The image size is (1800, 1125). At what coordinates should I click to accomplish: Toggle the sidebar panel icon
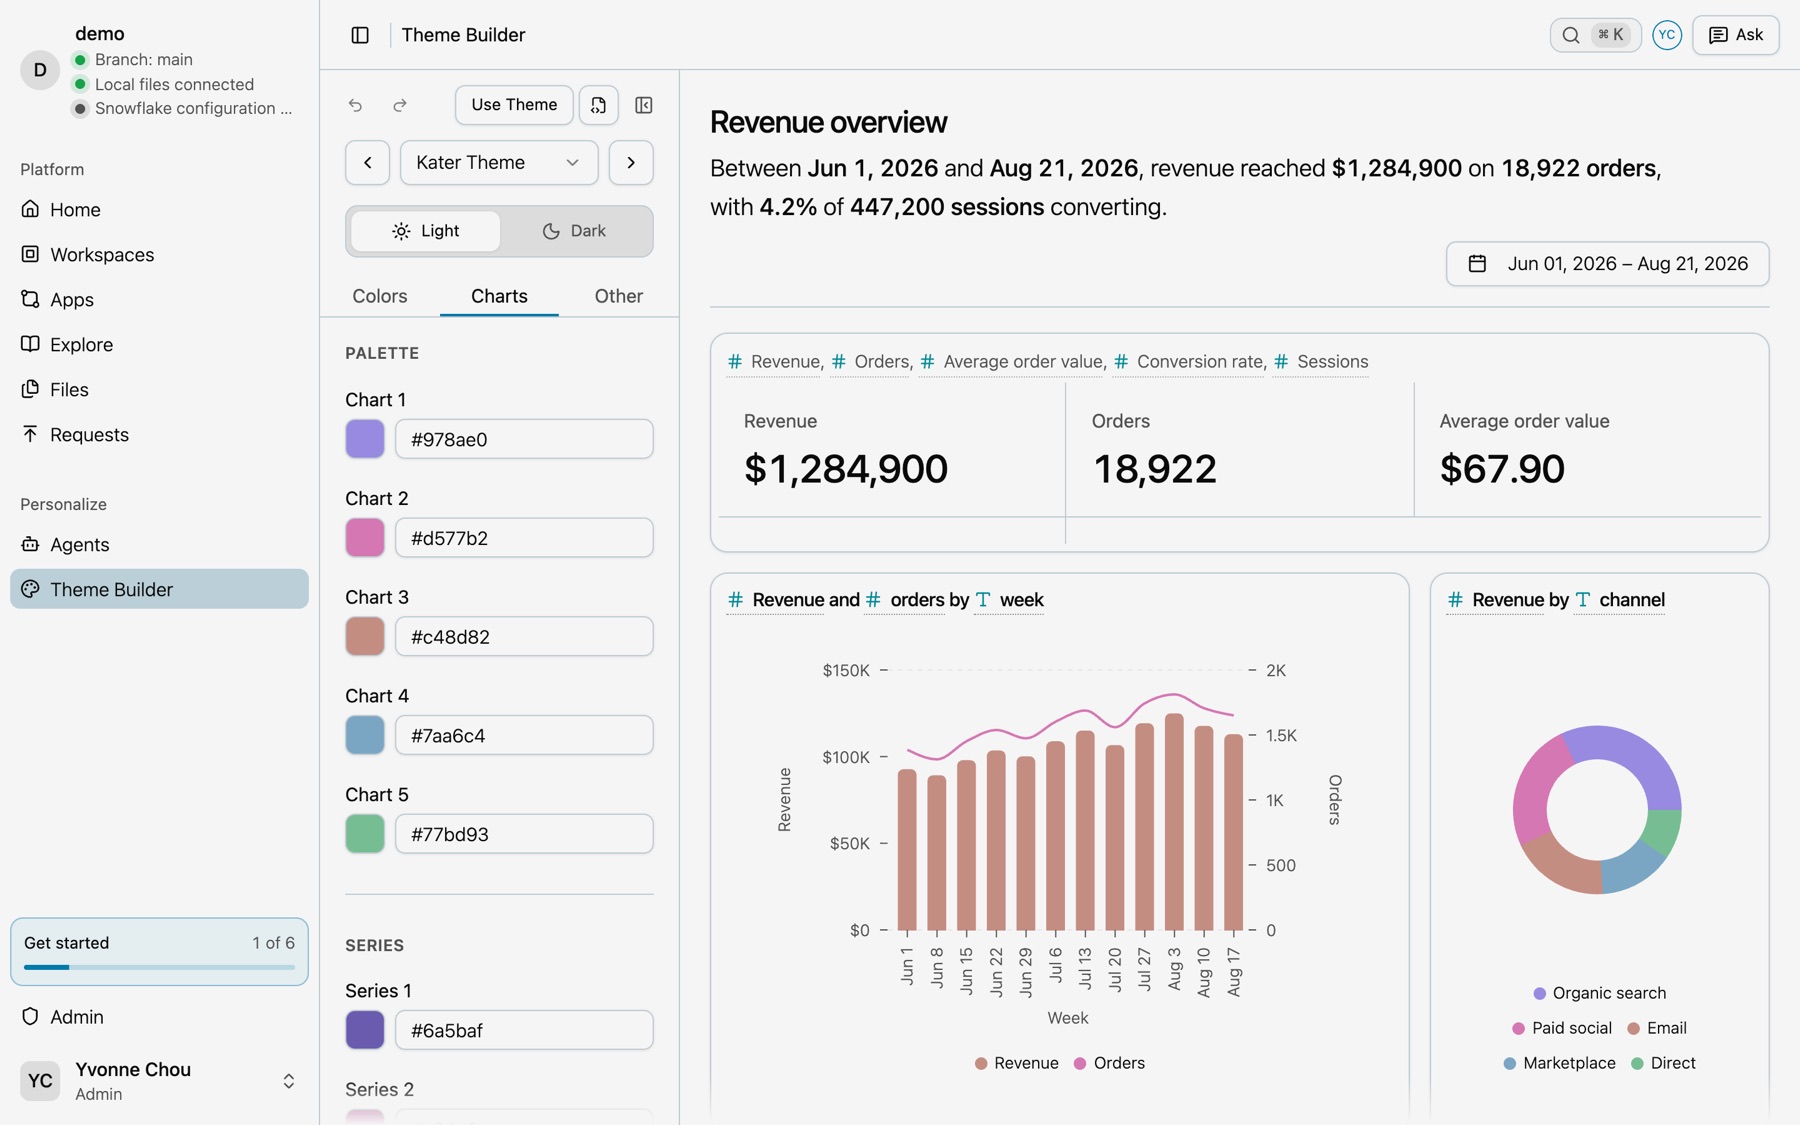click(x=360, y=35)
